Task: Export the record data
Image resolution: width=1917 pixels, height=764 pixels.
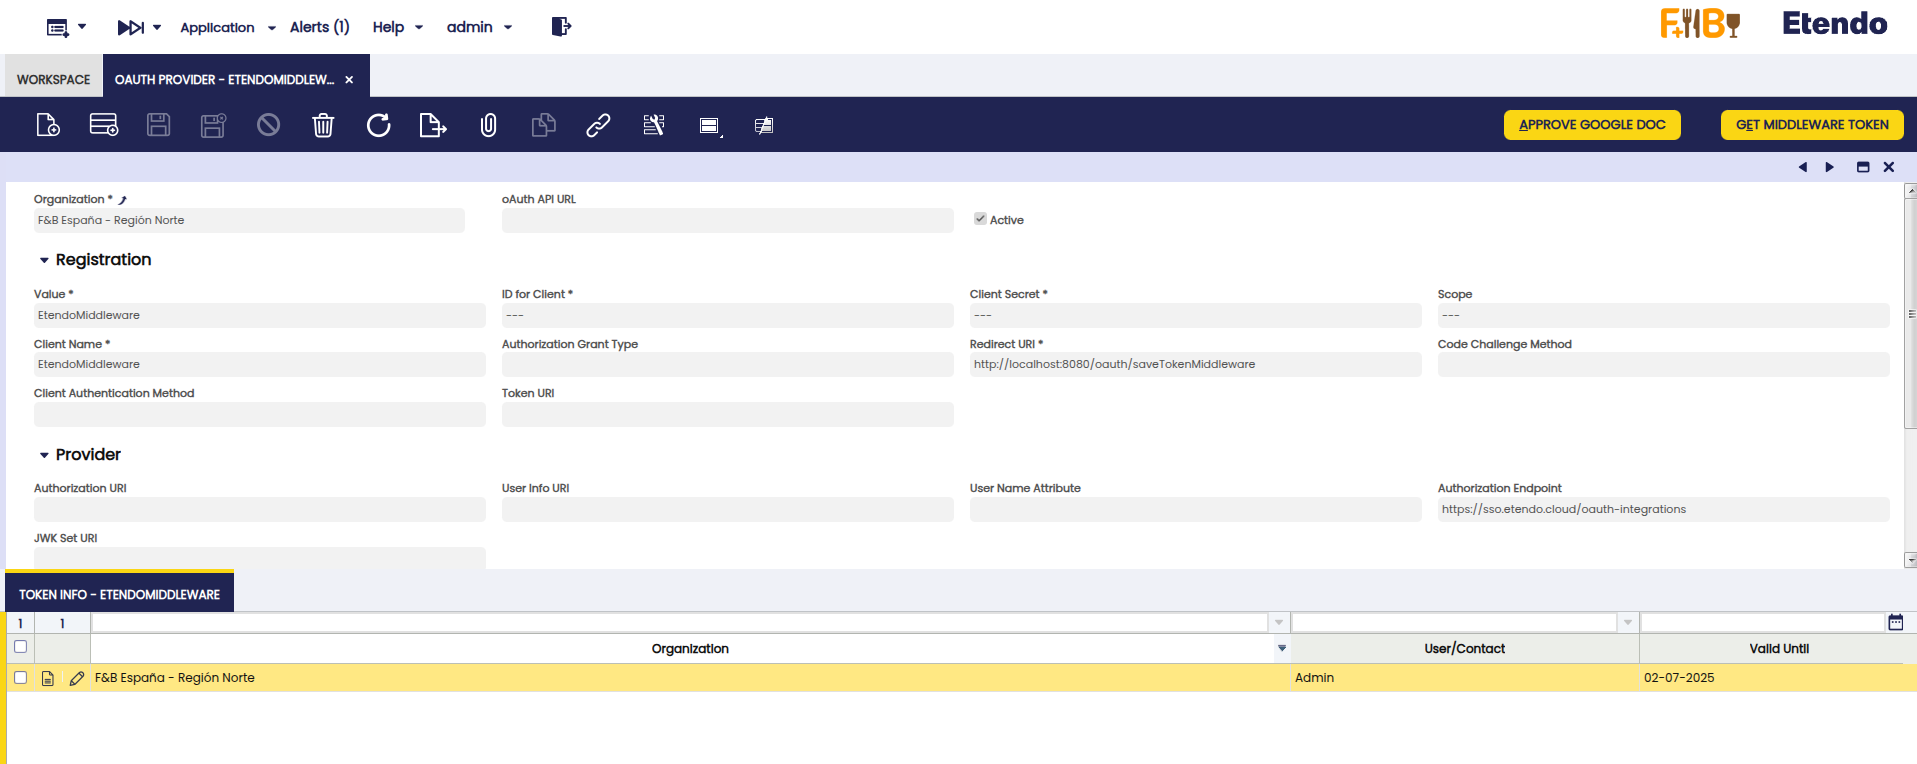Action: click(433, 125)
